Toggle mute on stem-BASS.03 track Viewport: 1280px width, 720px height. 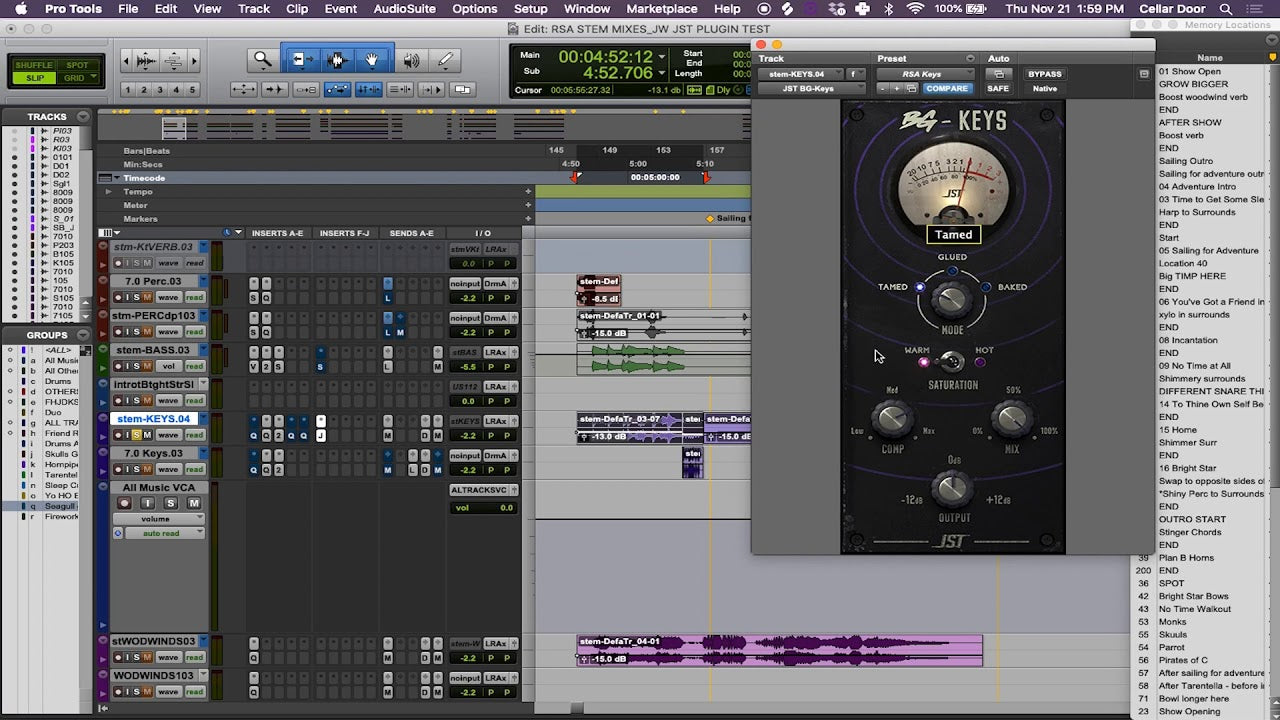tap(147, 366)
